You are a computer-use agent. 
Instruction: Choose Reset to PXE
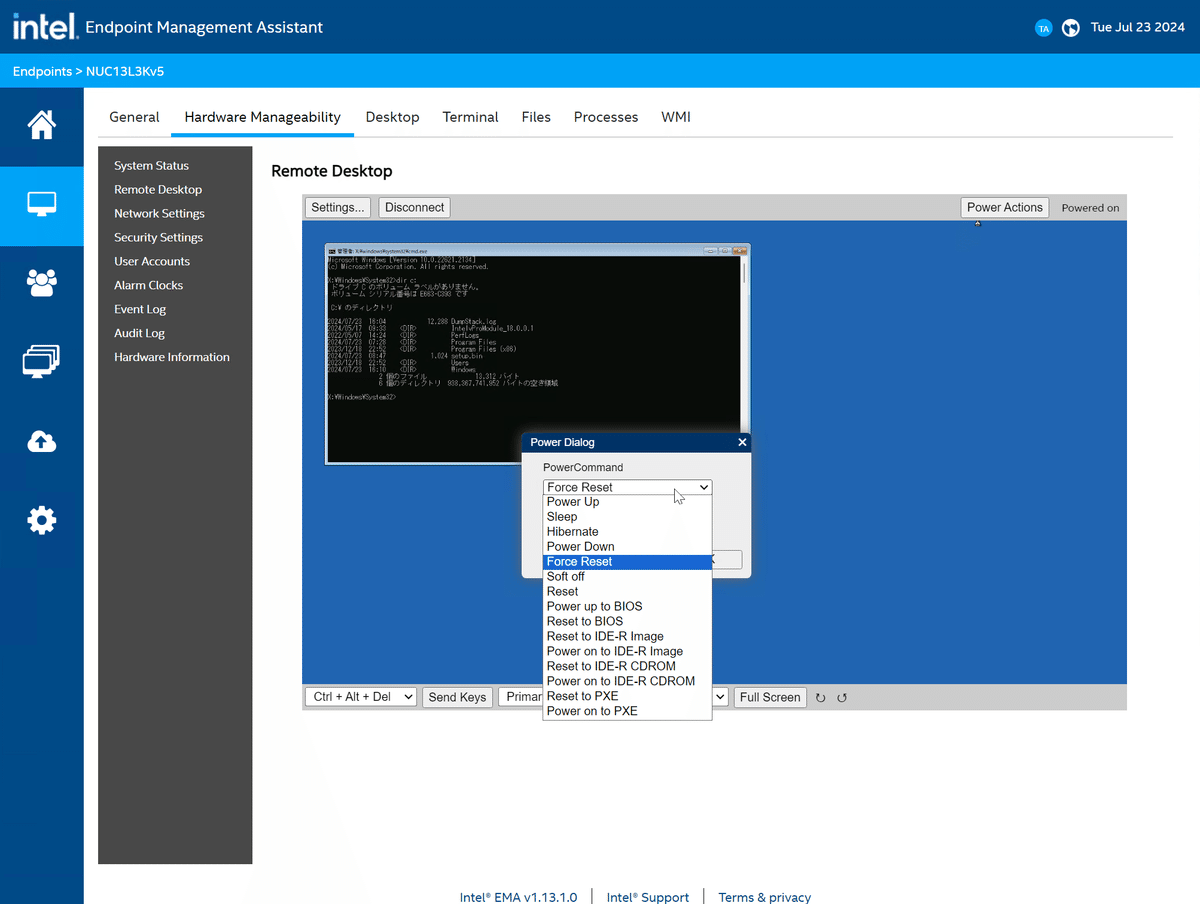tap(628, 697)
